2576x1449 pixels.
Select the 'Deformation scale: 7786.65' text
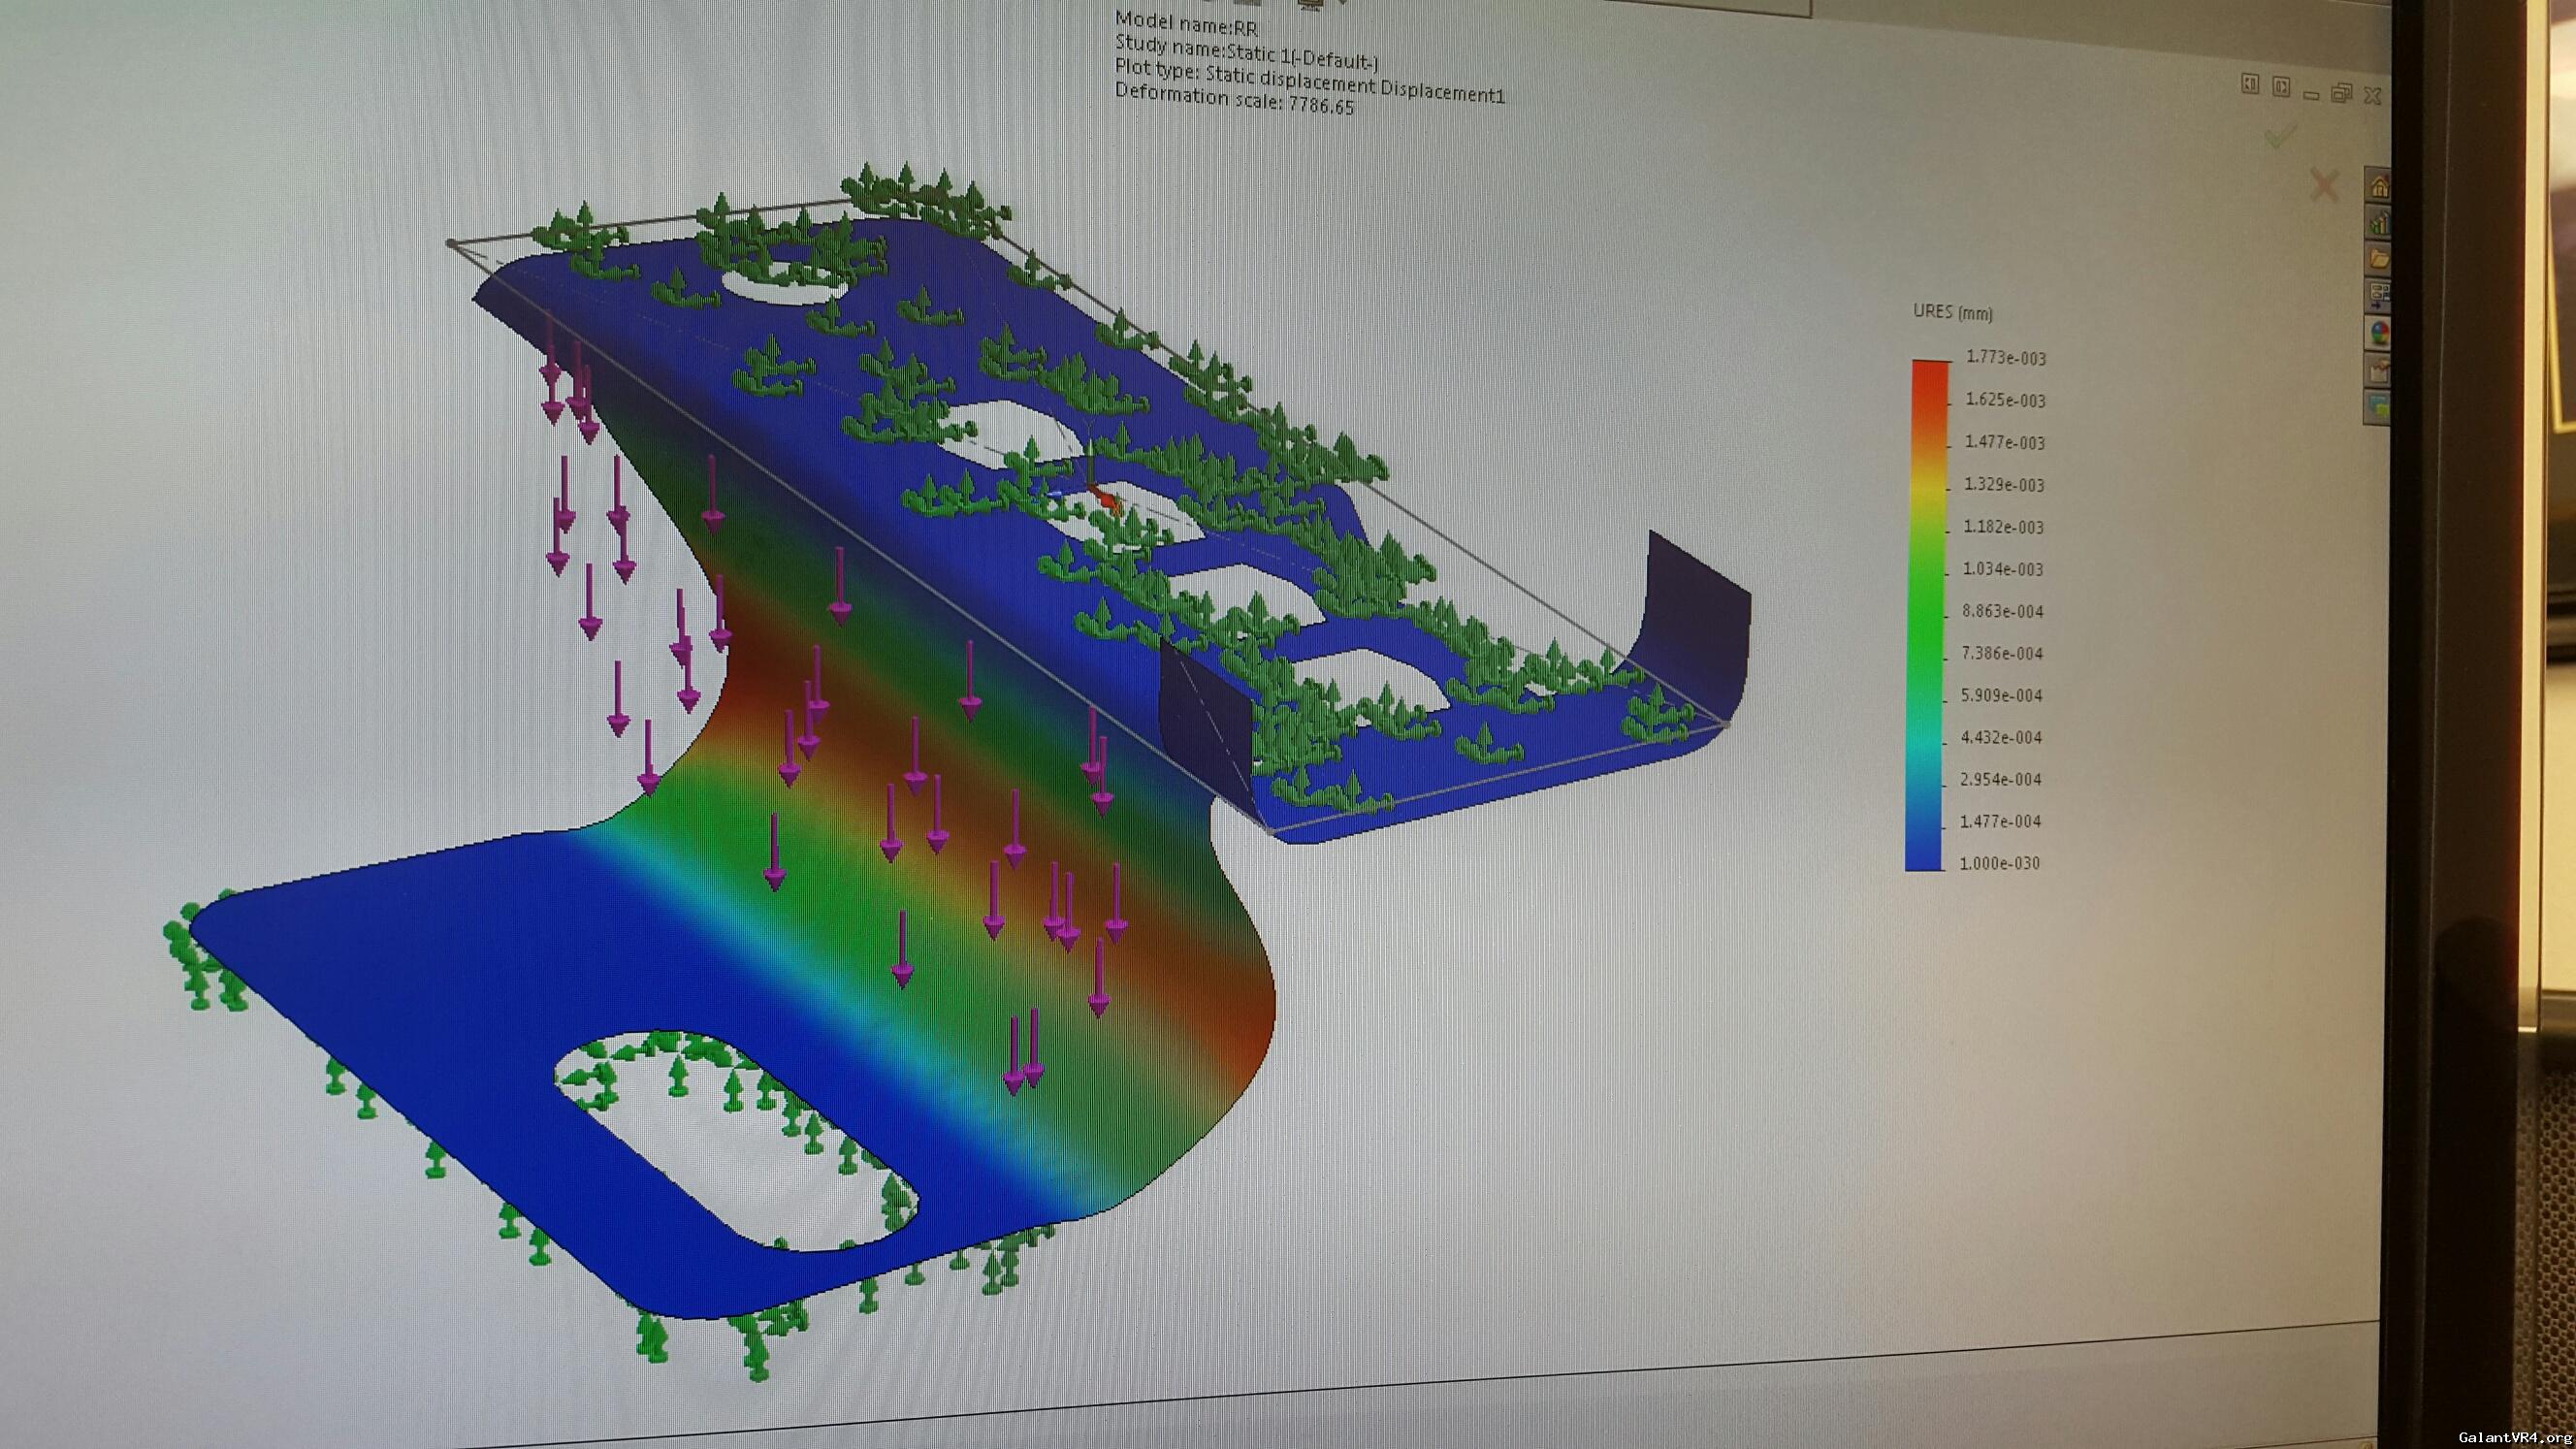[1234, 100]
